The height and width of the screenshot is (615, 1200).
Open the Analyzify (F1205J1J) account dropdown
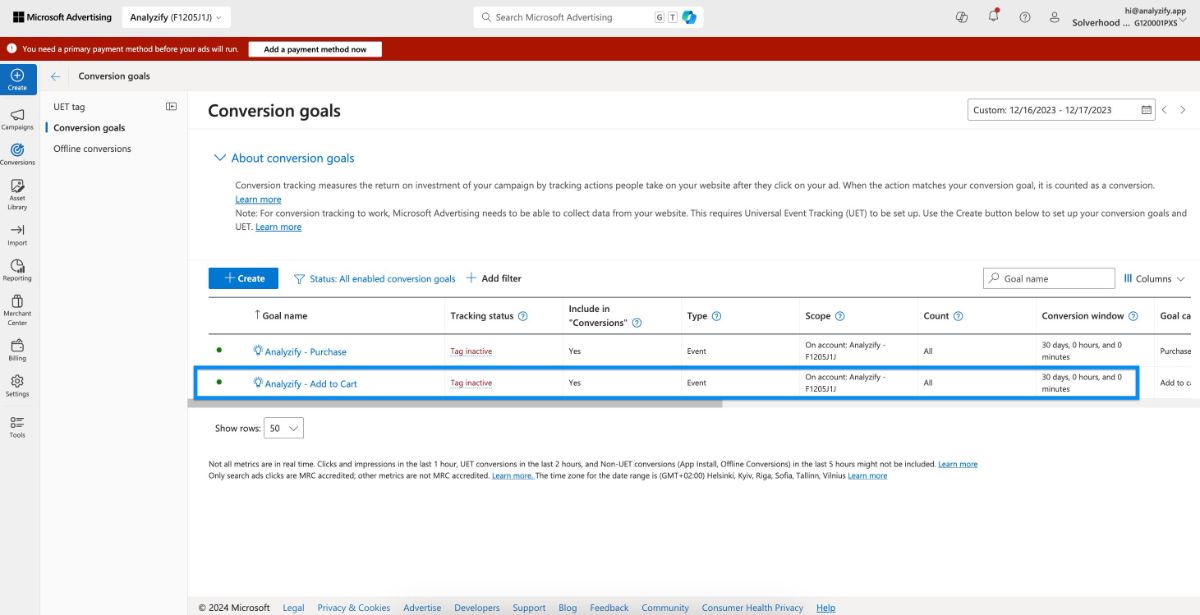tap(176, 17)
